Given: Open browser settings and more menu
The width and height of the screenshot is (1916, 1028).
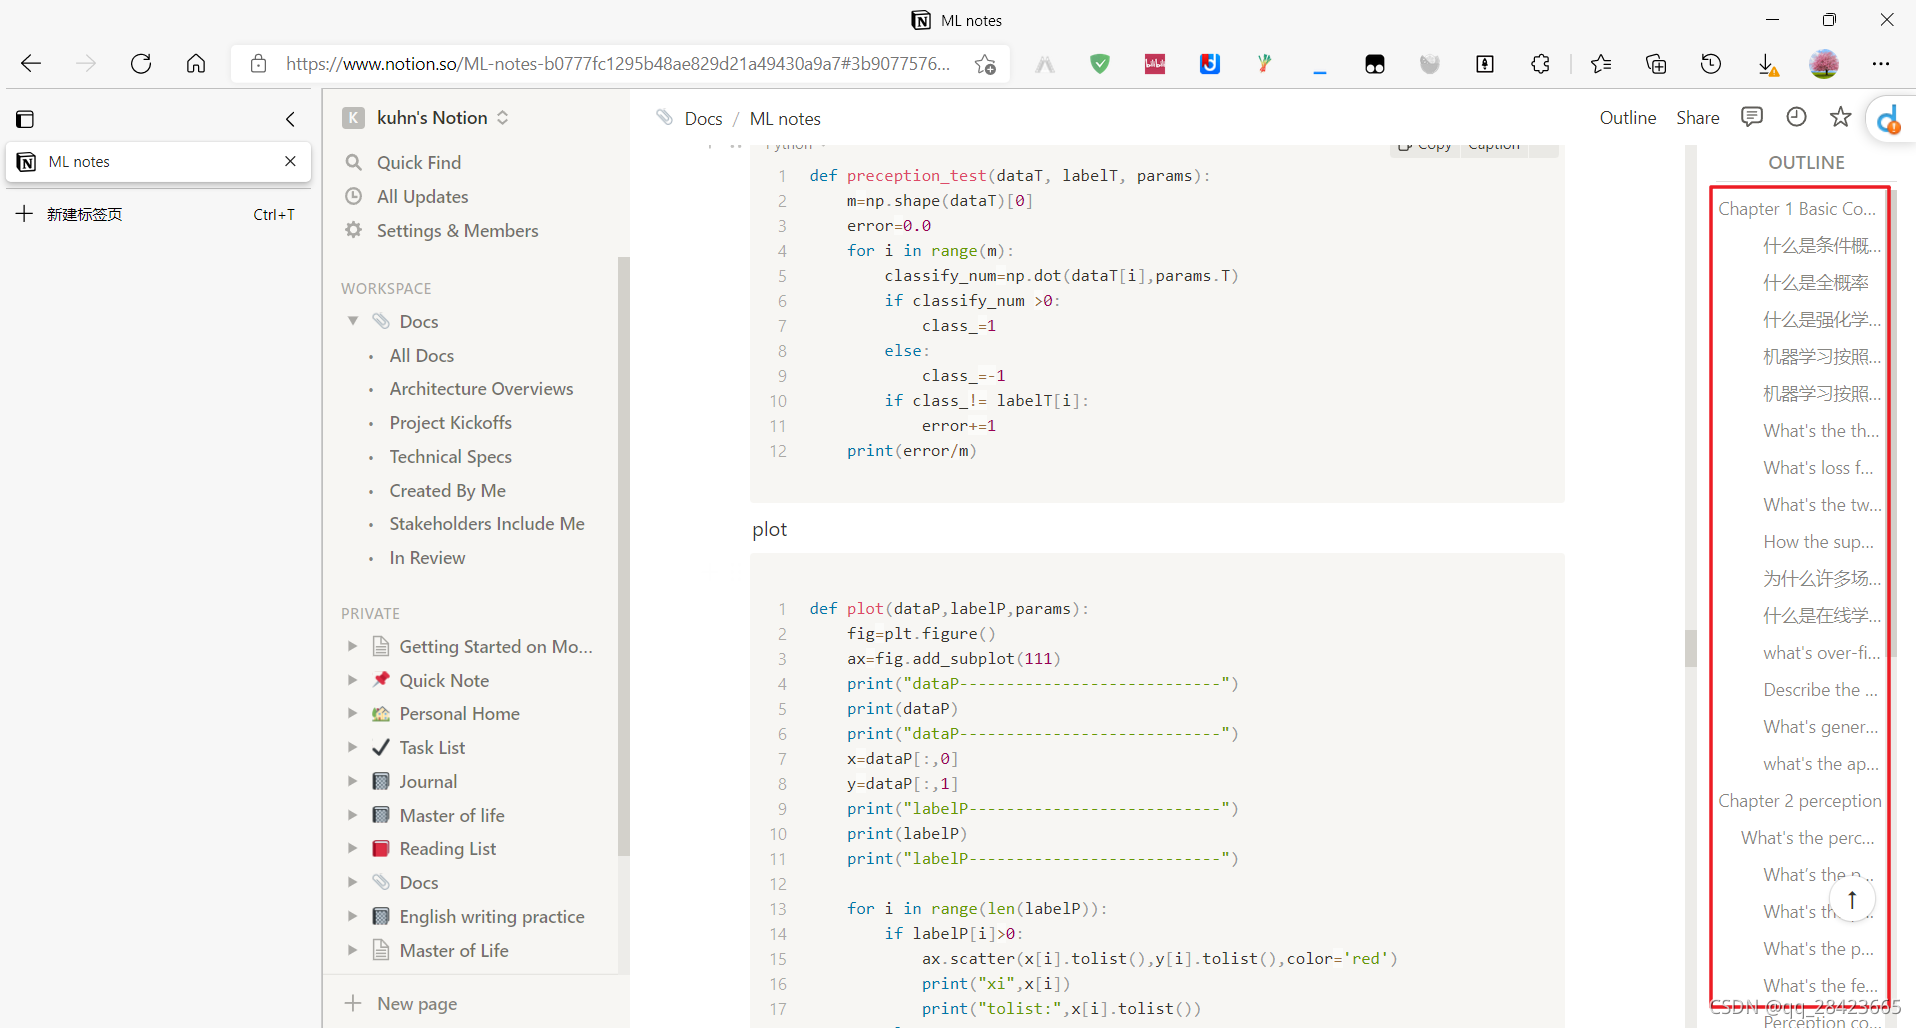Looking at the screenshot, I should click(x=1881, y=64).
